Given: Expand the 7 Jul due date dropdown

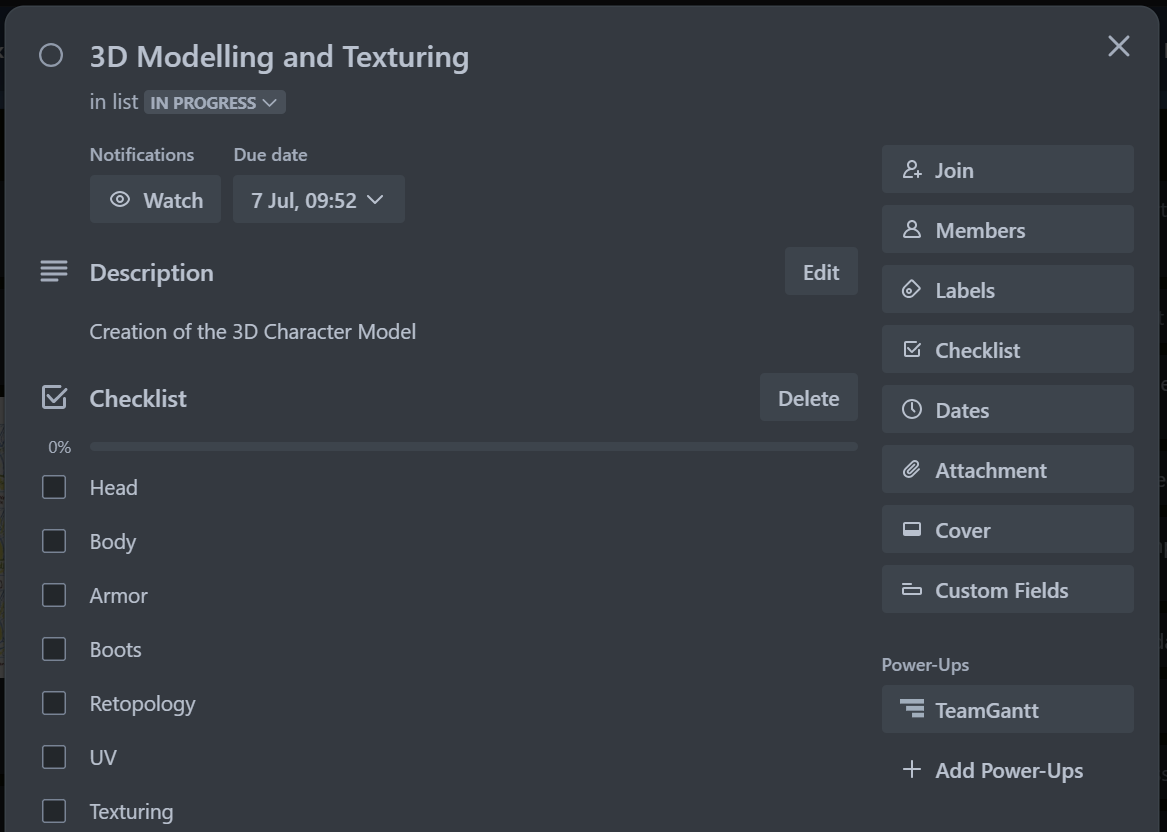Looking at the screenshot, I should (319, 199).
